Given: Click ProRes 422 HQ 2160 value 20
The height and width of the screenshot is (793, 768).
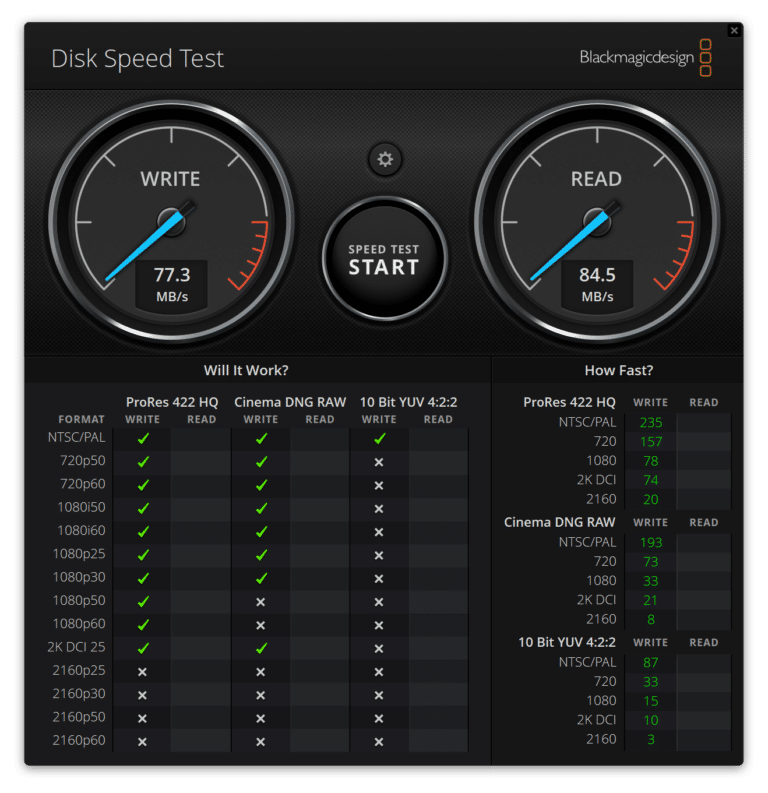Looking at the screenshot, I should coord(651,499).
